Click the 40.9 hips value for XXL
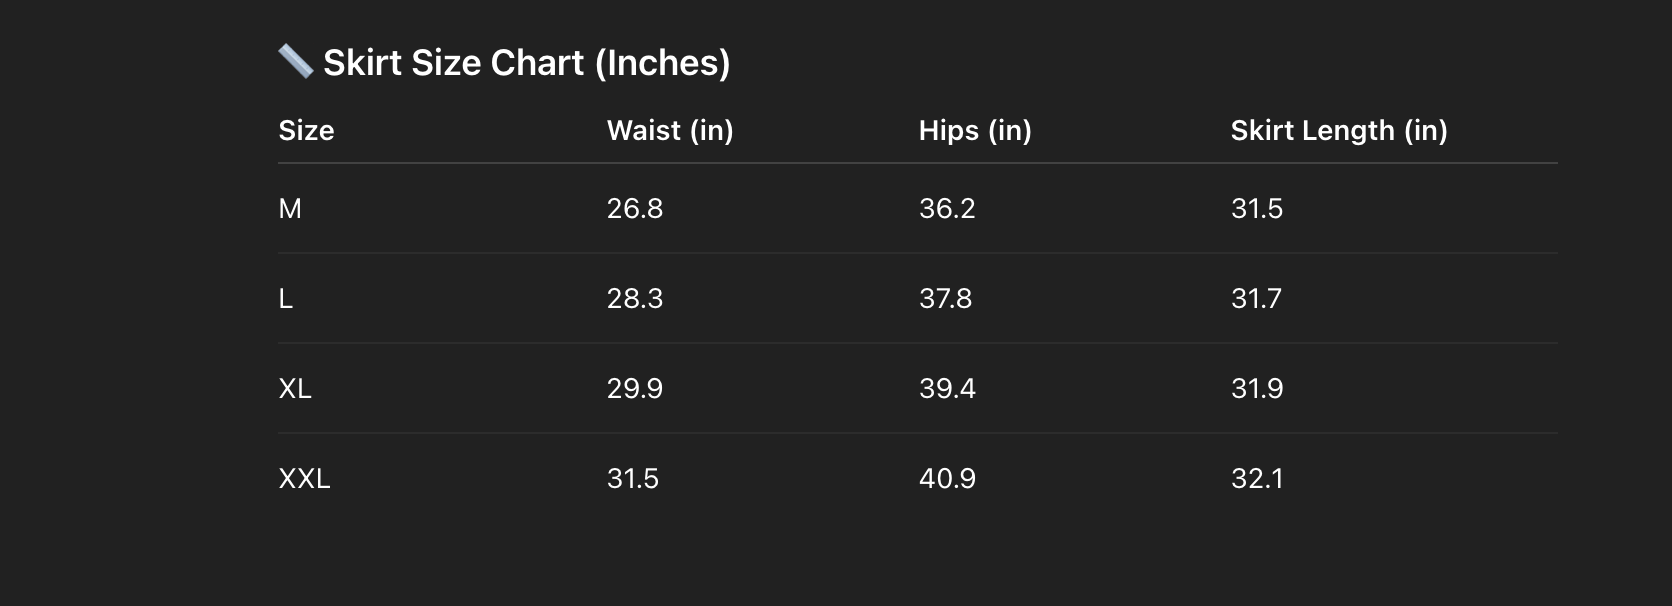 (x=947, y=478)
